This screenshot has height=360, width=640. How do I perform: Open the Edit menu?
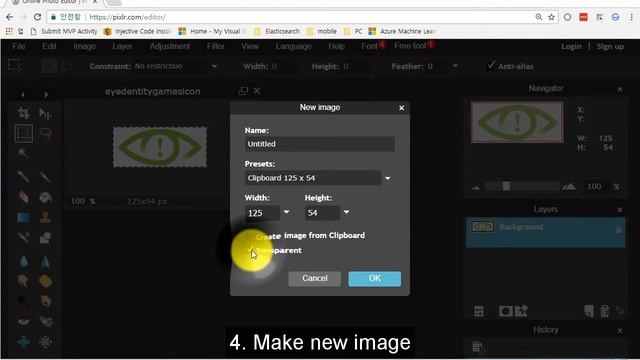pyautogui.click(x=49, y=46)
